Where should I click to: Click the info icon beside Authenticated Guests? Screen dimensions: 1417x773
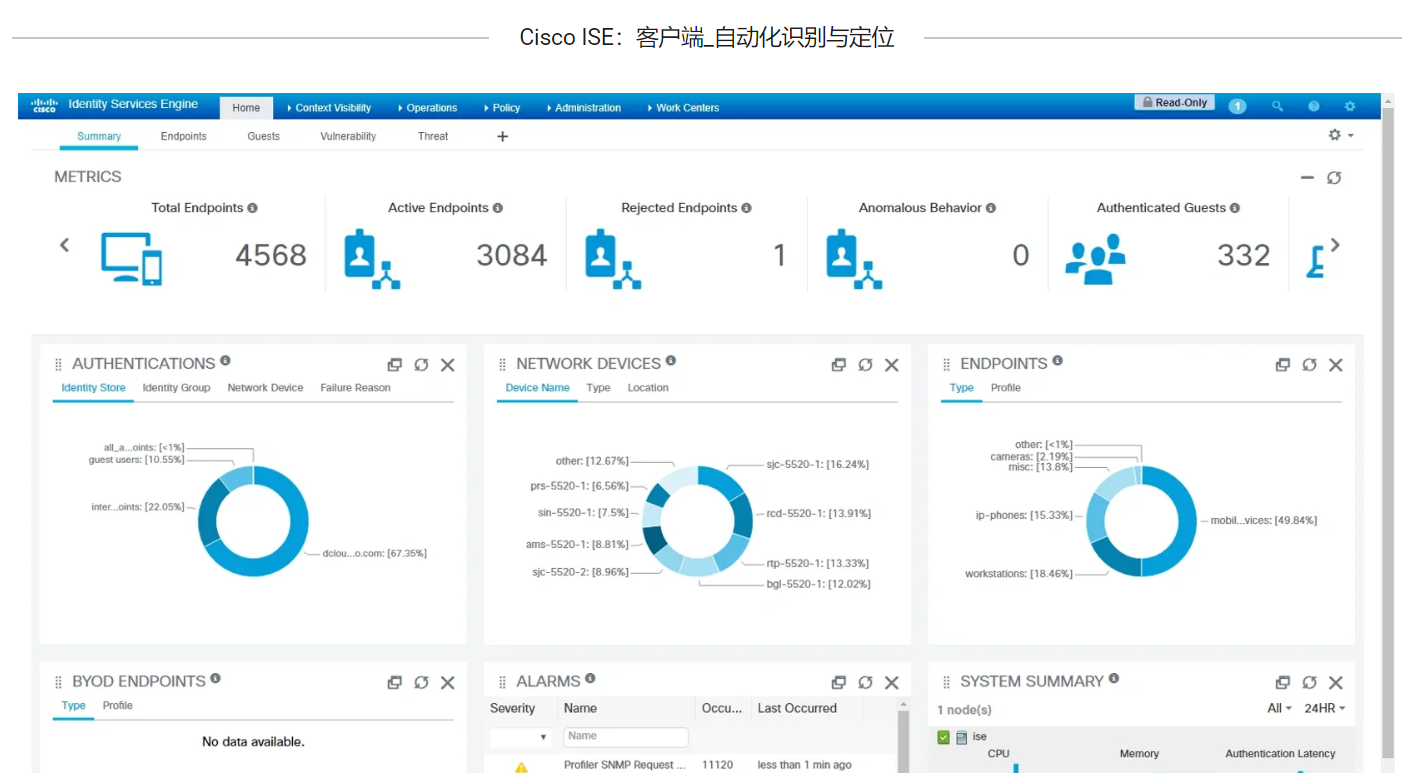pos(1235,208)
